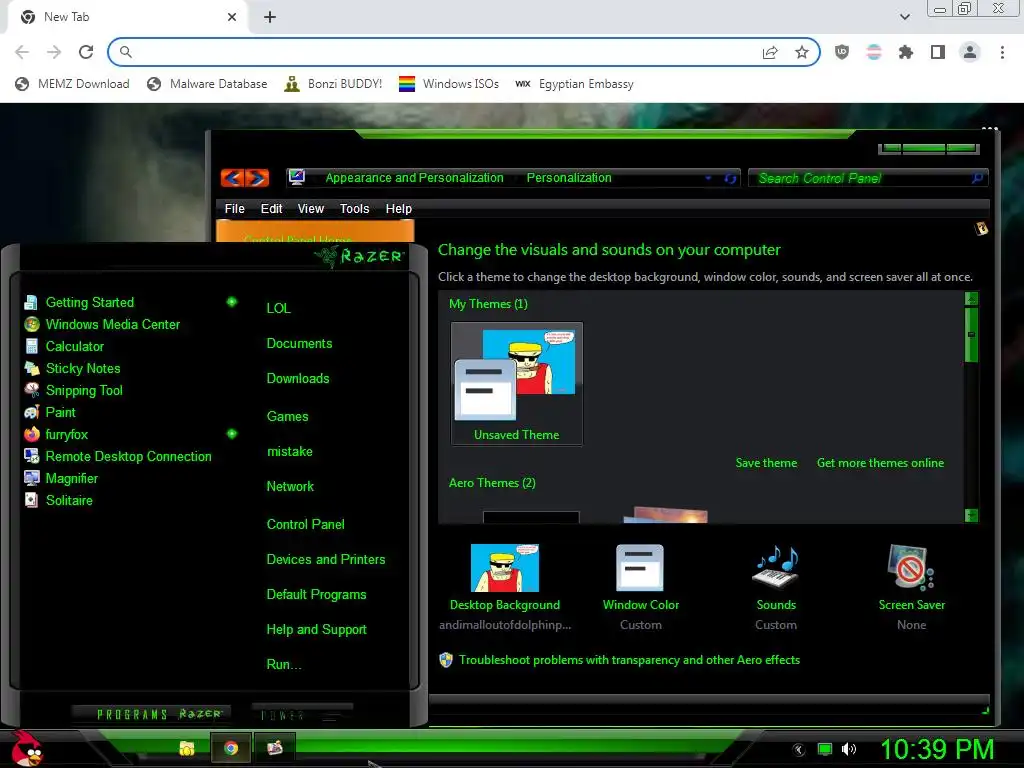
Task: Click taskbar Chrome icon
Action: 231,748
